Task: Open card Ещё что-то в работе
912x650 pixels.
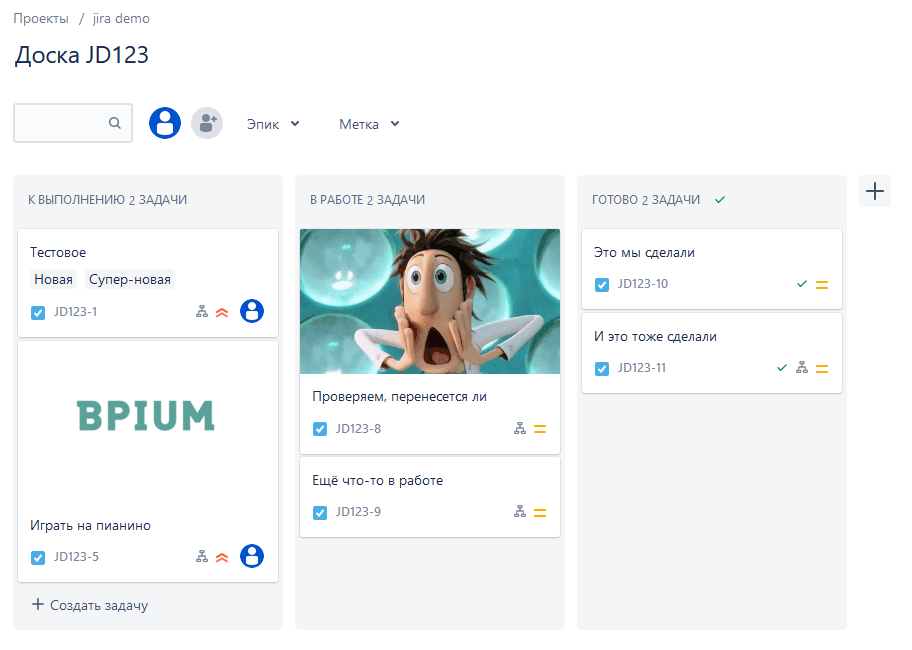Action: (x=377, y=480)
